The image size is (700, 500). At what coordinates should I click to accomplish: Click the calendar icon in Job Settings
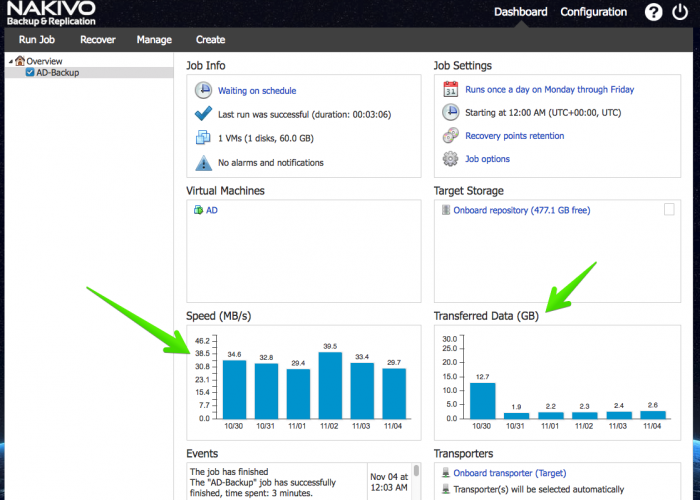pos(450,89)
